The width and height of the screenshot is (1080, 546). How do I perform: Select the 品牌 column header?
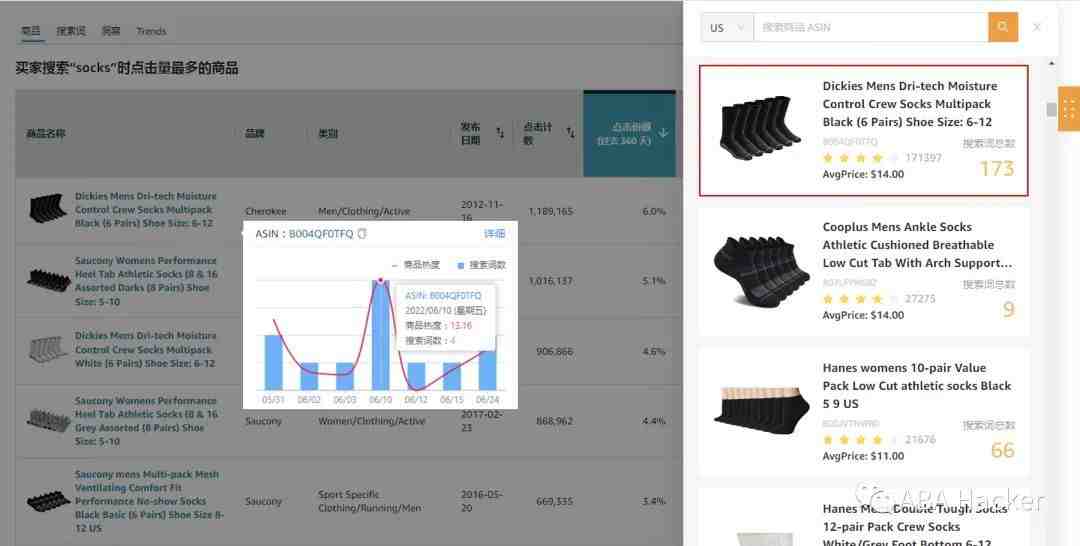pos(254,133)
